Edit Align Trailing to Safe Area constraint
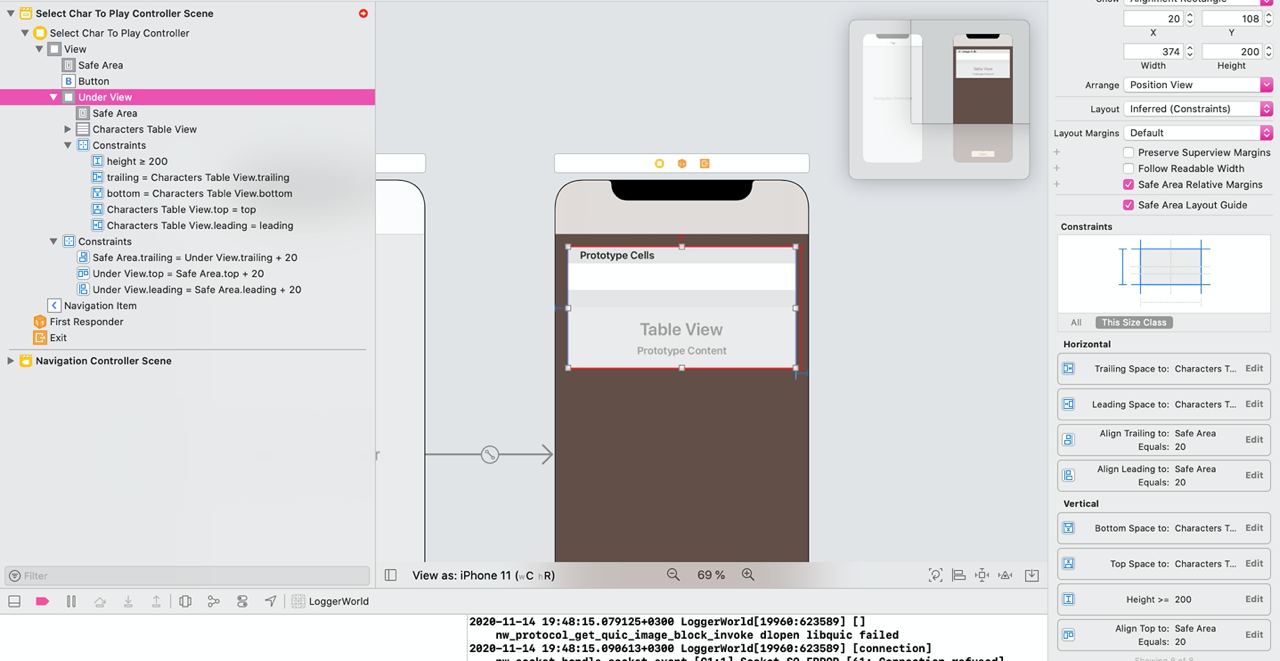The width and height of the screenshot is (1280, 661). pyautogui.click(x=1254, y=440)
